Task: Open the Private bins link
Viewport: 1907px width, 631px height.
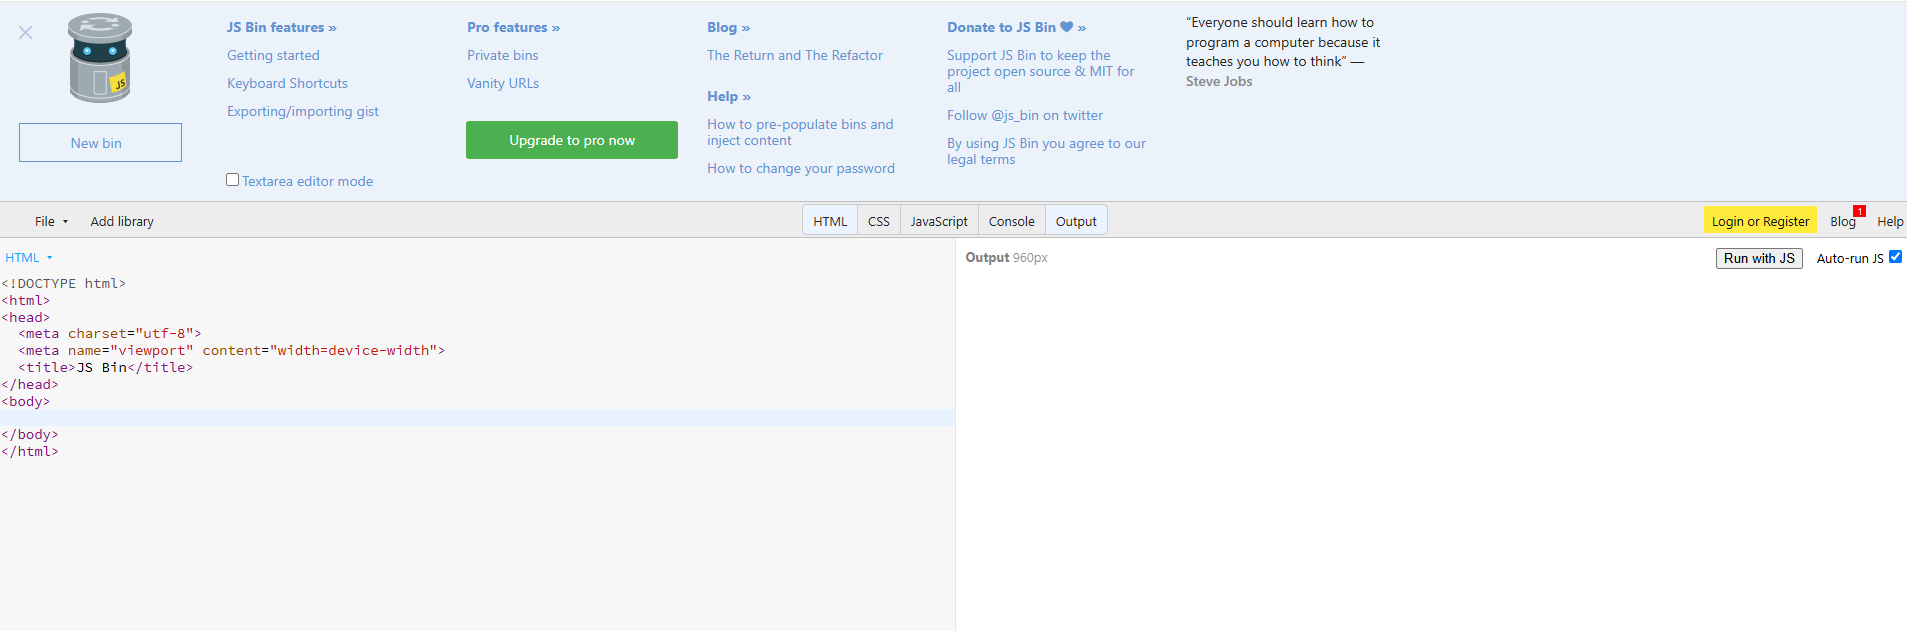Action: (502, 55)
